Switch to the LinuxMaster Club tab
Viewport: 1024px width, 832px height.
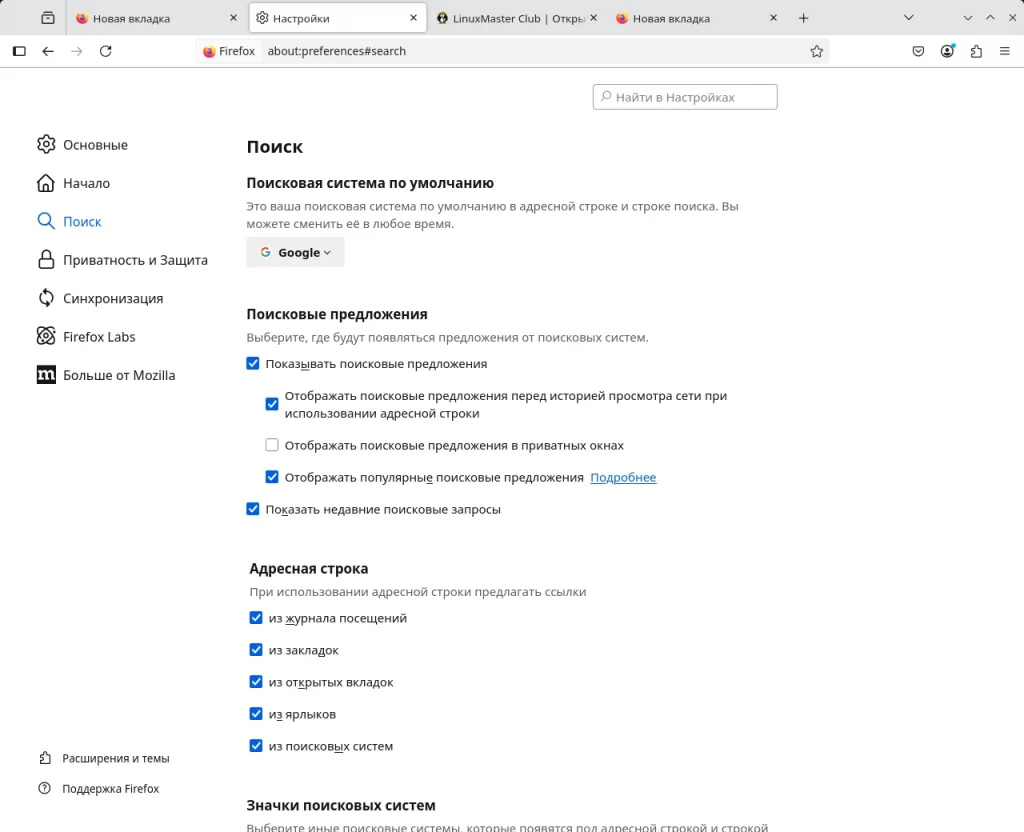[x=516, y=18]
